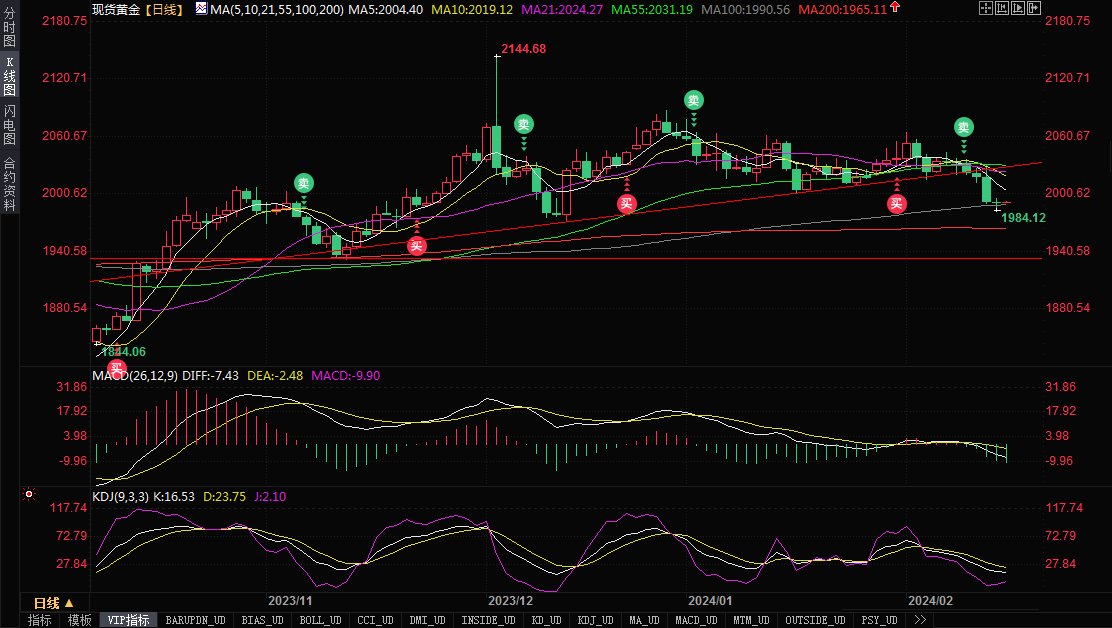This screenshot has height=628, width=1112.
Task: Click the crosshair cursor icon
Action: (x=986, y=8)
